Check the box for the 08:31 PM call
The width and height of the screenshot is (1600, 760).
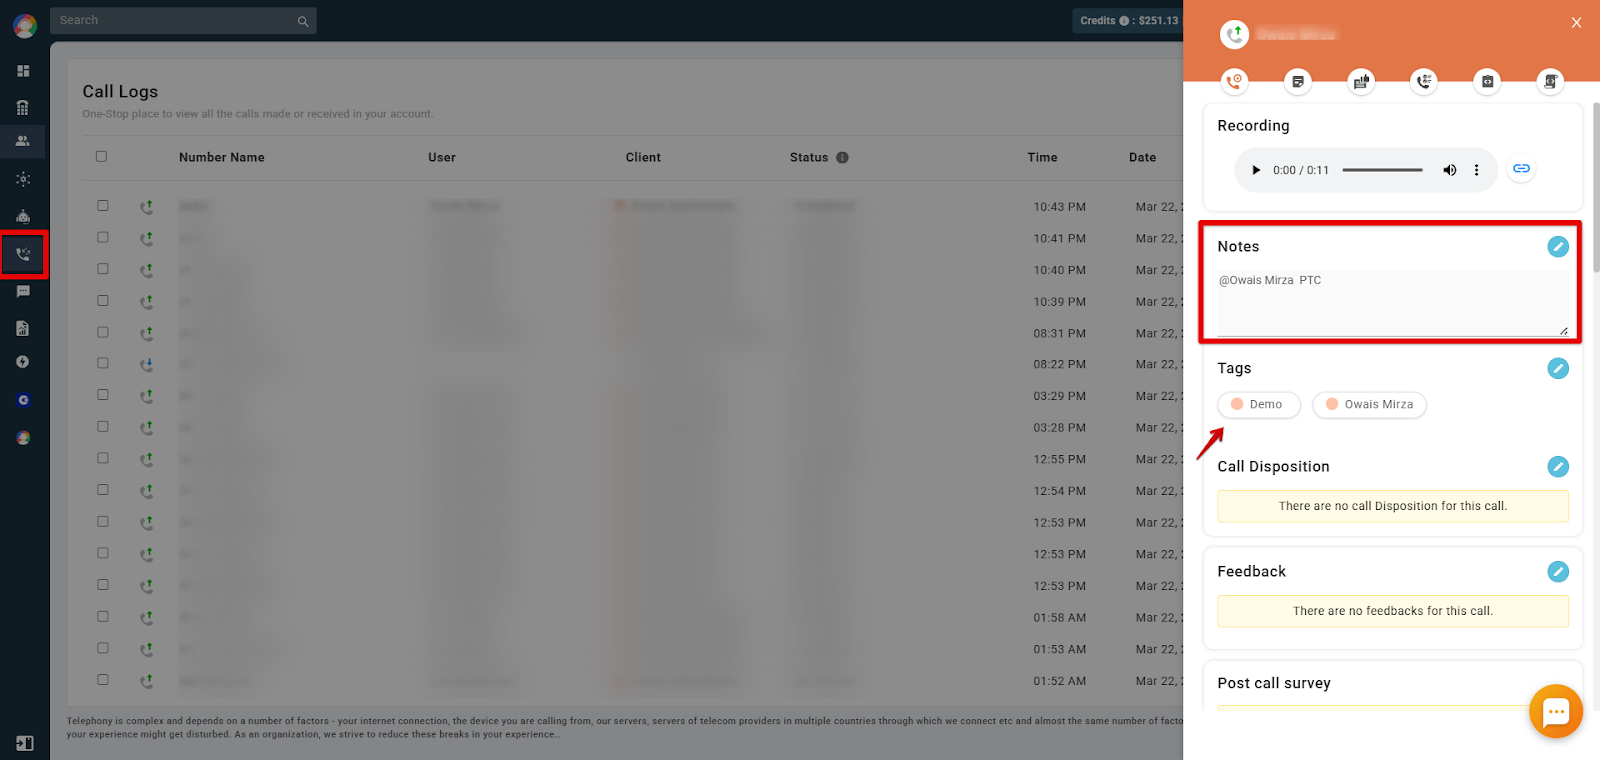[x=102, y=332]
